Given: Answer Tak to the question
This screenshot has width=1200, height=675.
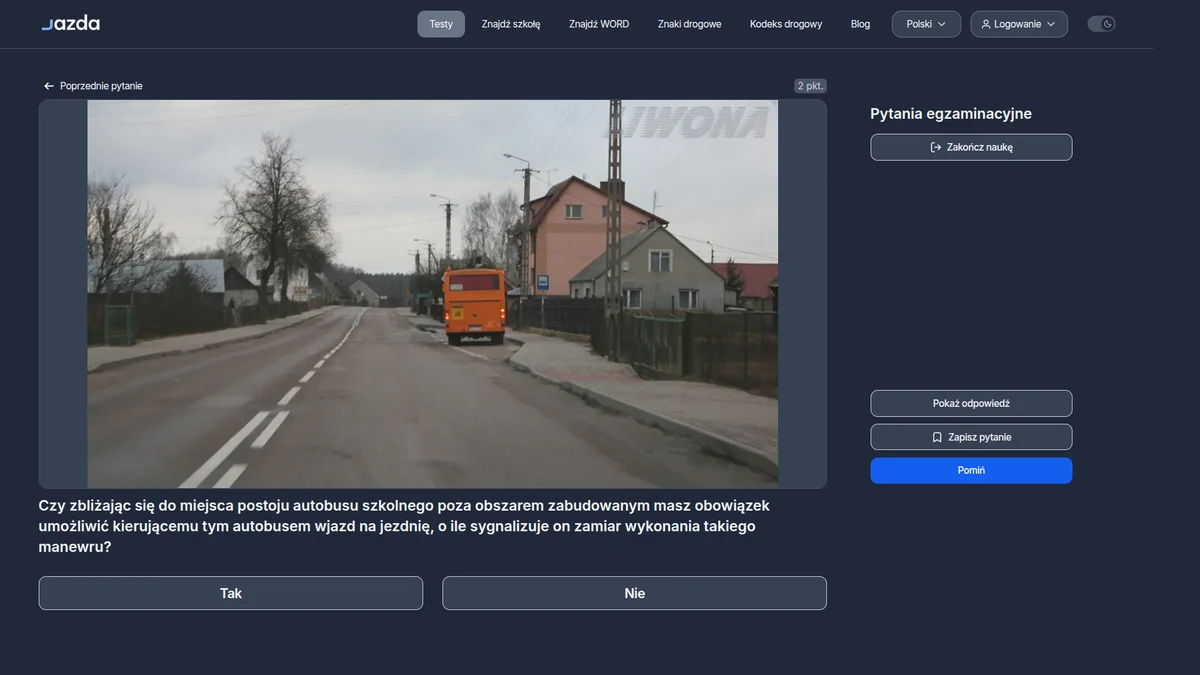Looking at the screenshot, I should coord(231,593).
